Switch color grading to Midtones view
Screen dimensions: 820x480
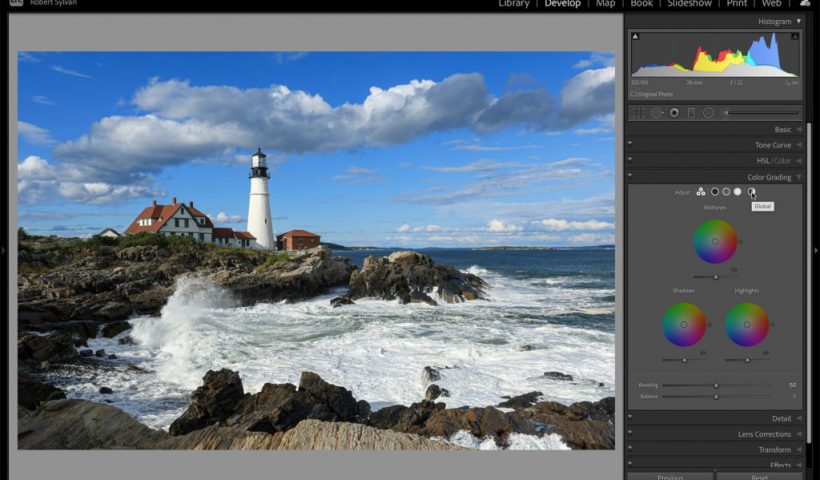tap(726, 192)
